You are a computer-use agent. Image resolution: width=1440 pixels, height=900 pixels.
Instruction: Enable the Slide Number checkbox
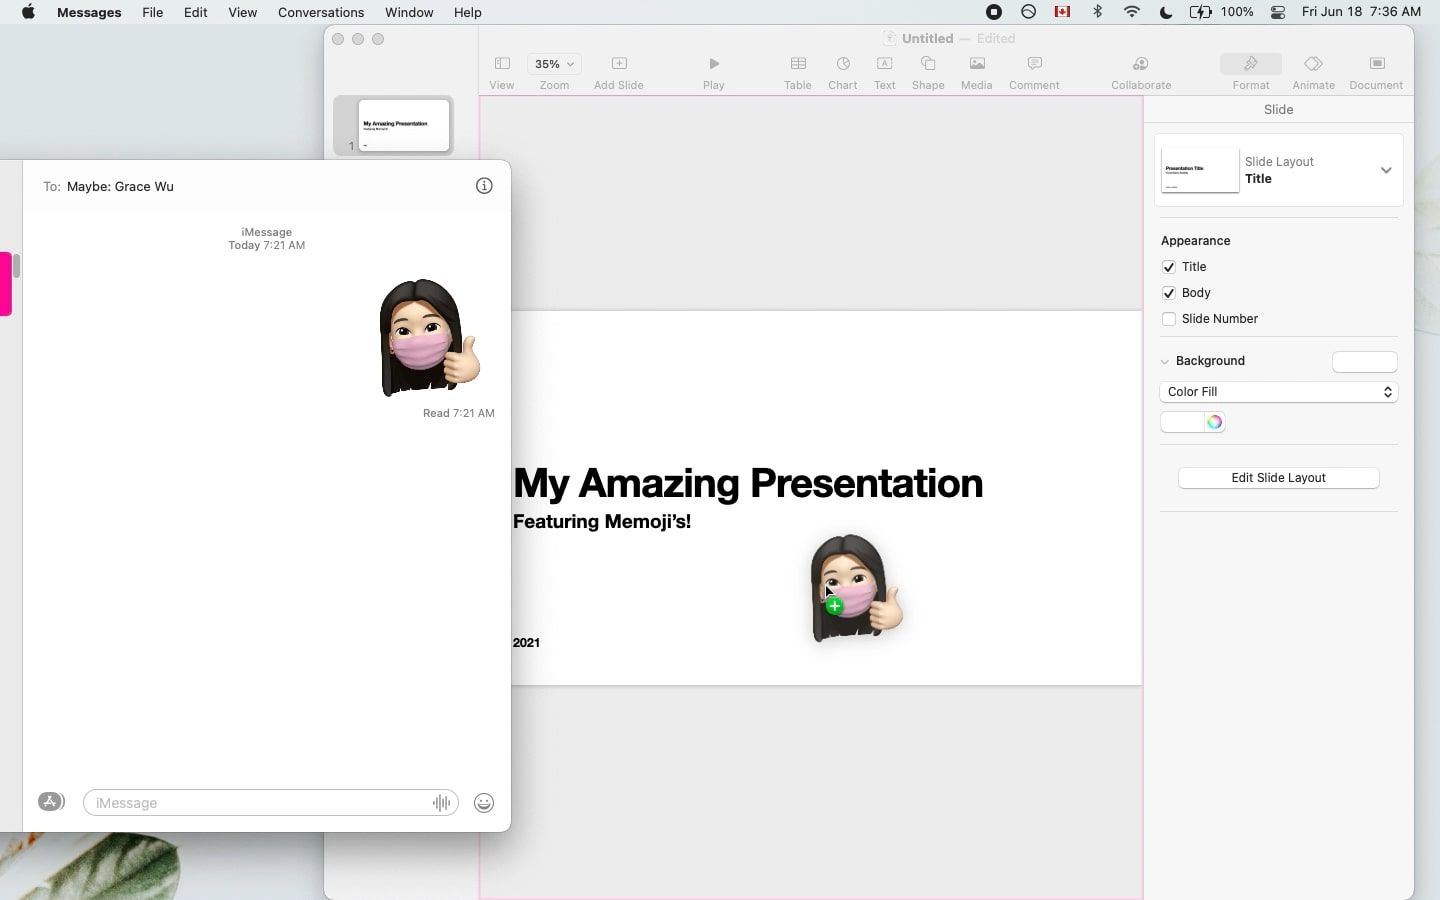pyautogui.click(x=1169, y=319)
